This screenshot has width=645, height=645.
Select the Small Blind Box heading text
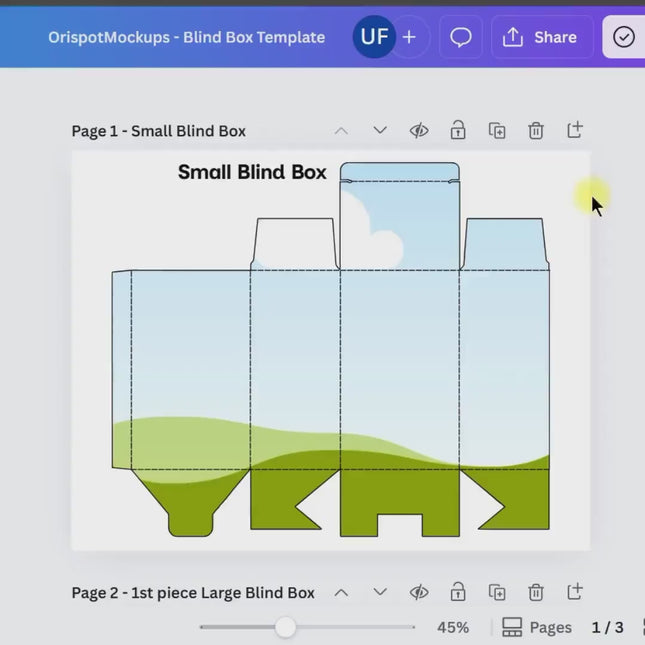tap(252, 172)
